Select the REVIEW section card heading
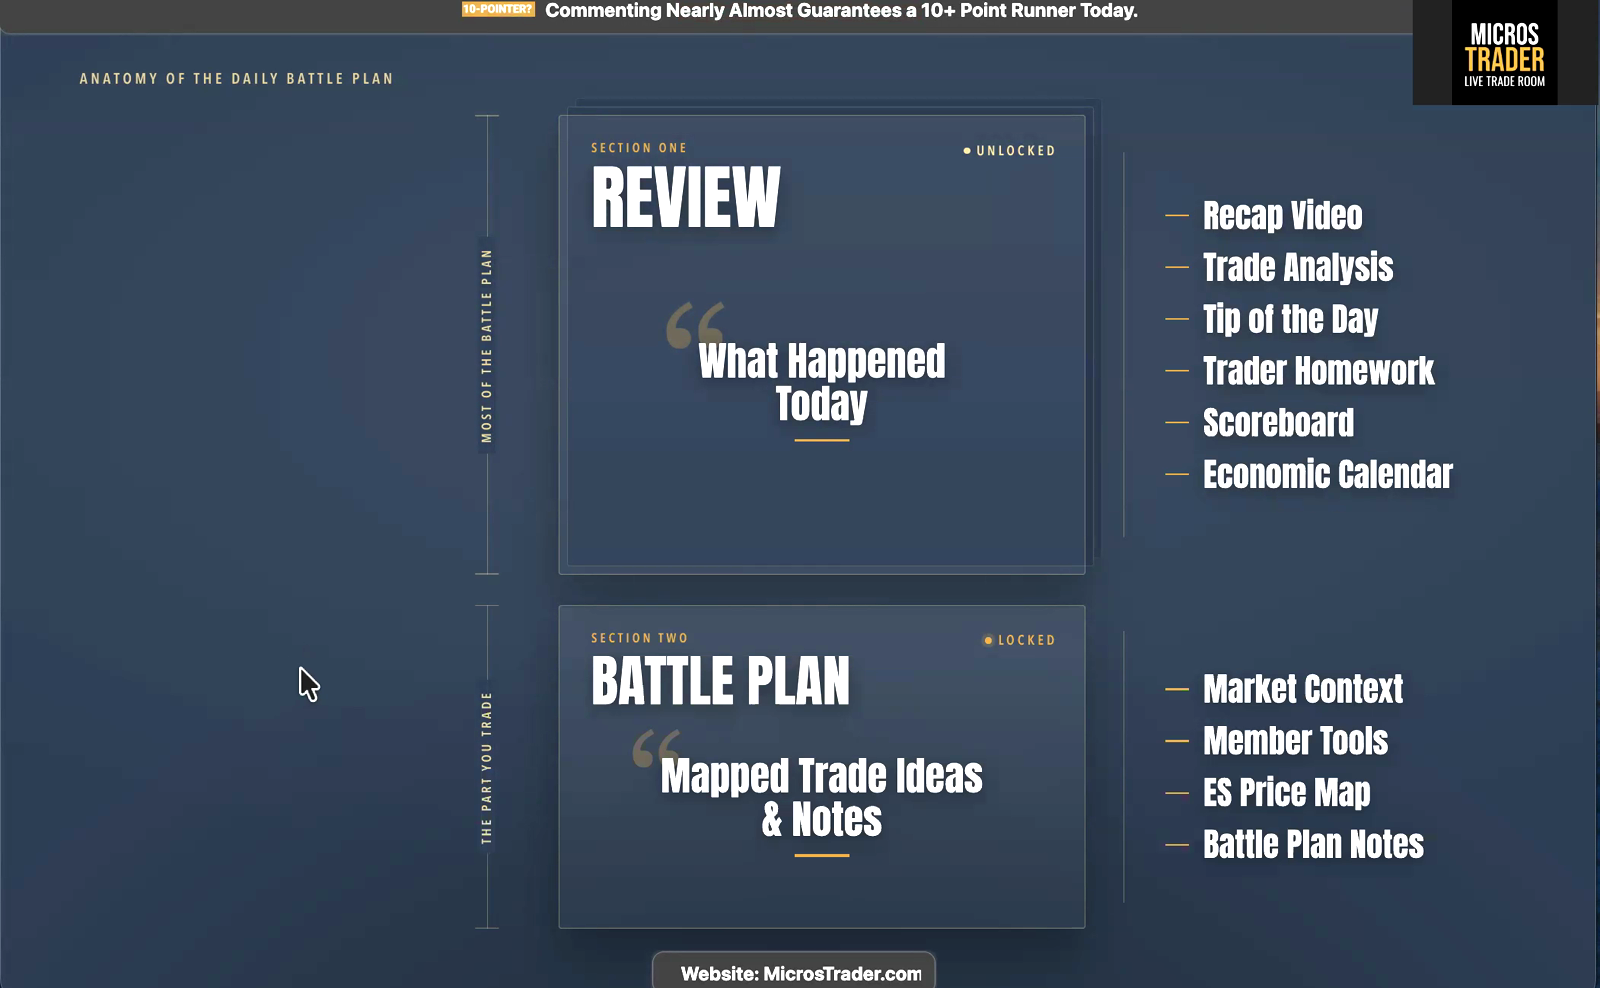This screenshot has height=988, width=1600. tap(686, 198)
